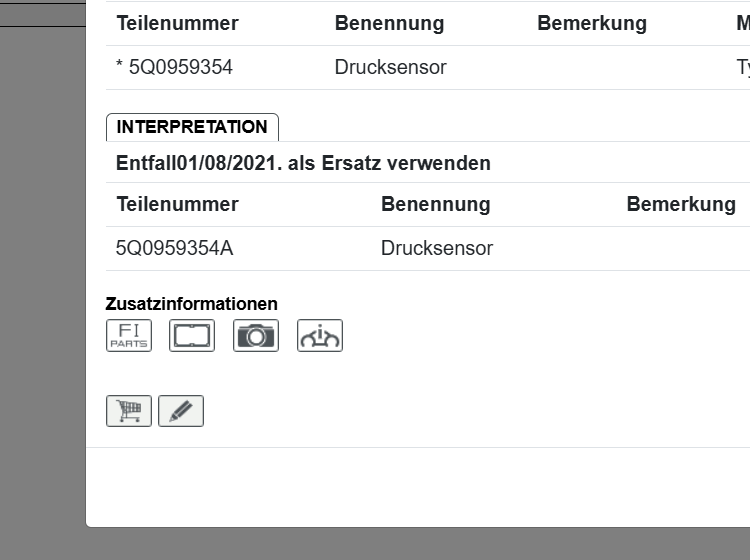
Task: Click upper table Bemerkung header
Action: tap(592, 23)
